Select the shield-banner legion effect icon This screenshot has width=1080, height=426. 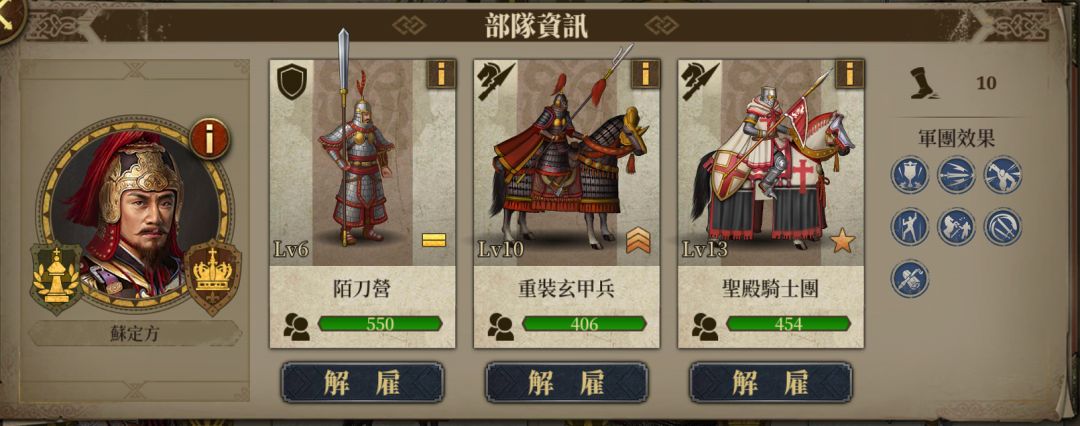pos(909,174)
